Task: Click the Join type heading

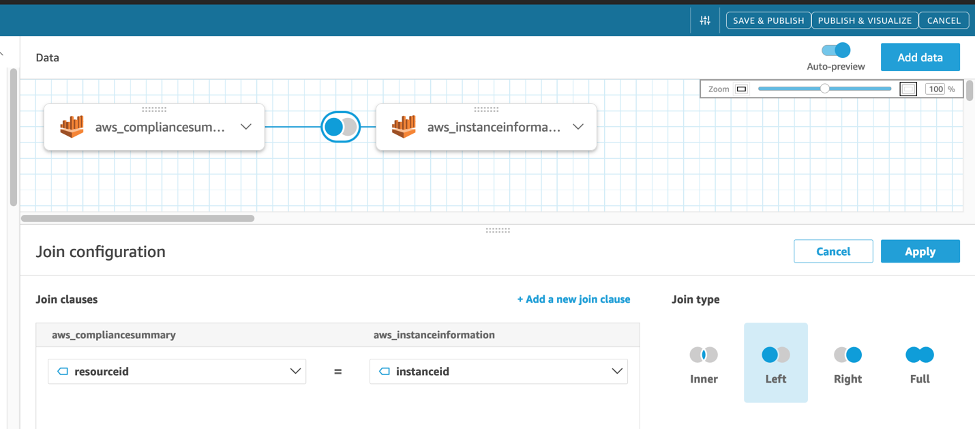Action: tap(695, 299)
